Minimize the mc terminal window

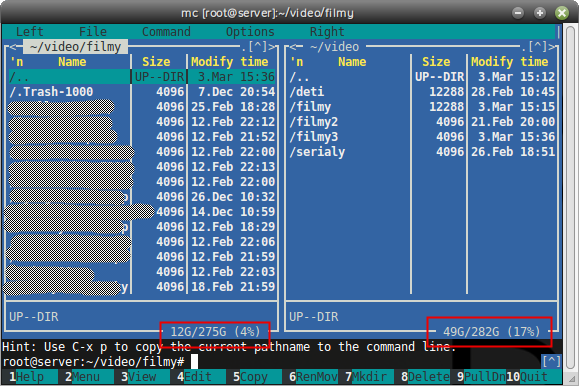click(x=518, y=13)
